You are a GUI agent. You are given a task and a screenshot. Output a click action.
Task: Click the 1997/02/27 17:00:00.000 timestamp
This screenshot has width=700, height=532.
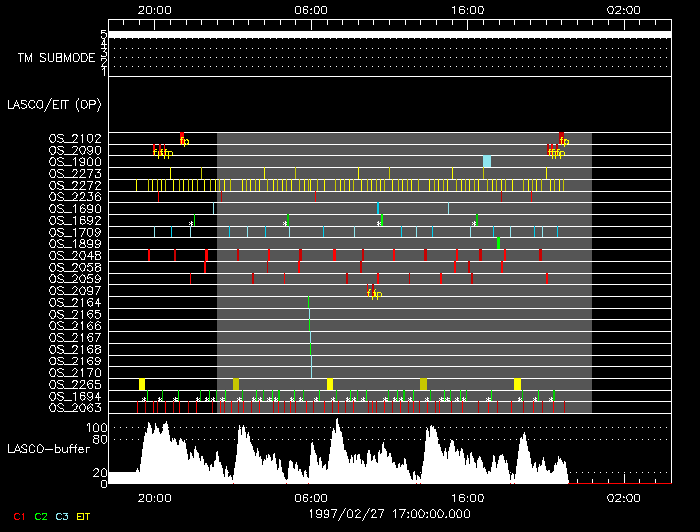pyautogui.click(x=389, y=512)
